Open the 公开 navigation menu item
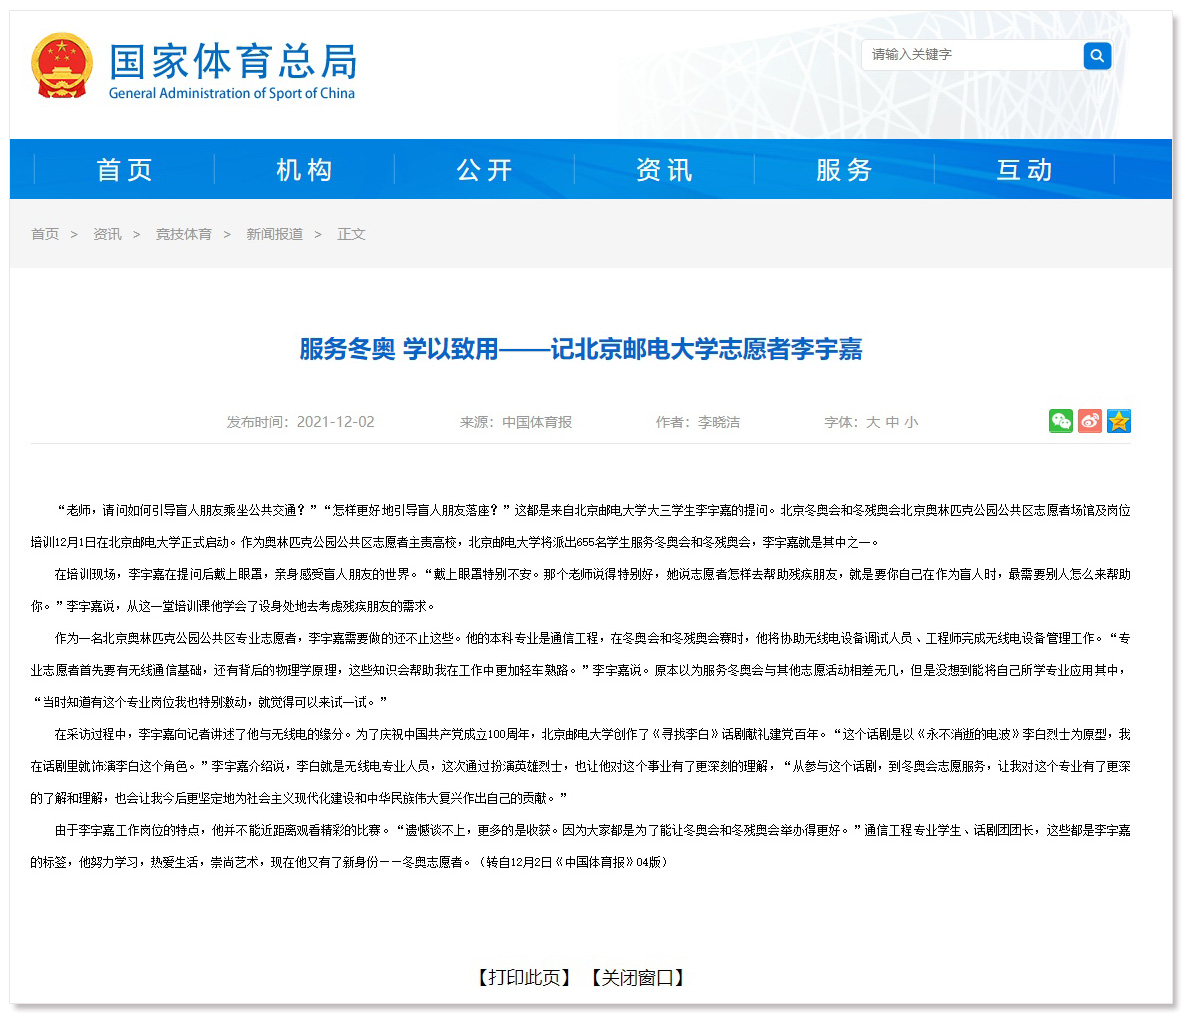 [484, 169]
